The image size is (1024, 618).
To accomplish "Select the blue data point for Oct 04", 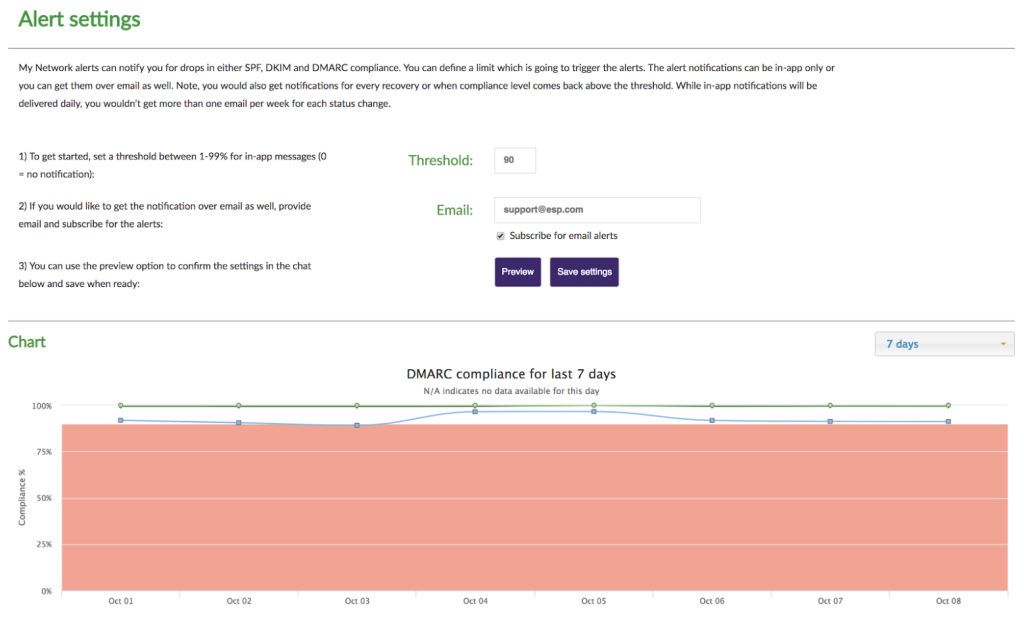I will [x=475, y=412].
